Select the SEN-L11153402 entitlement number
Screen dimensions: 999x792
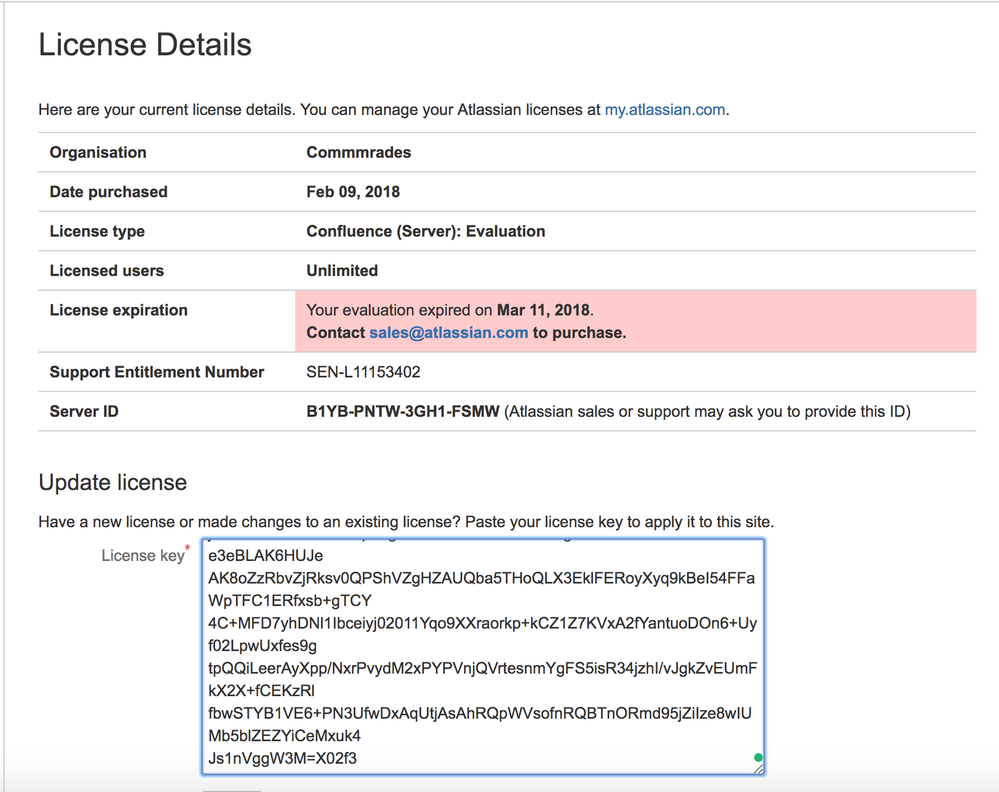[363, 372]
